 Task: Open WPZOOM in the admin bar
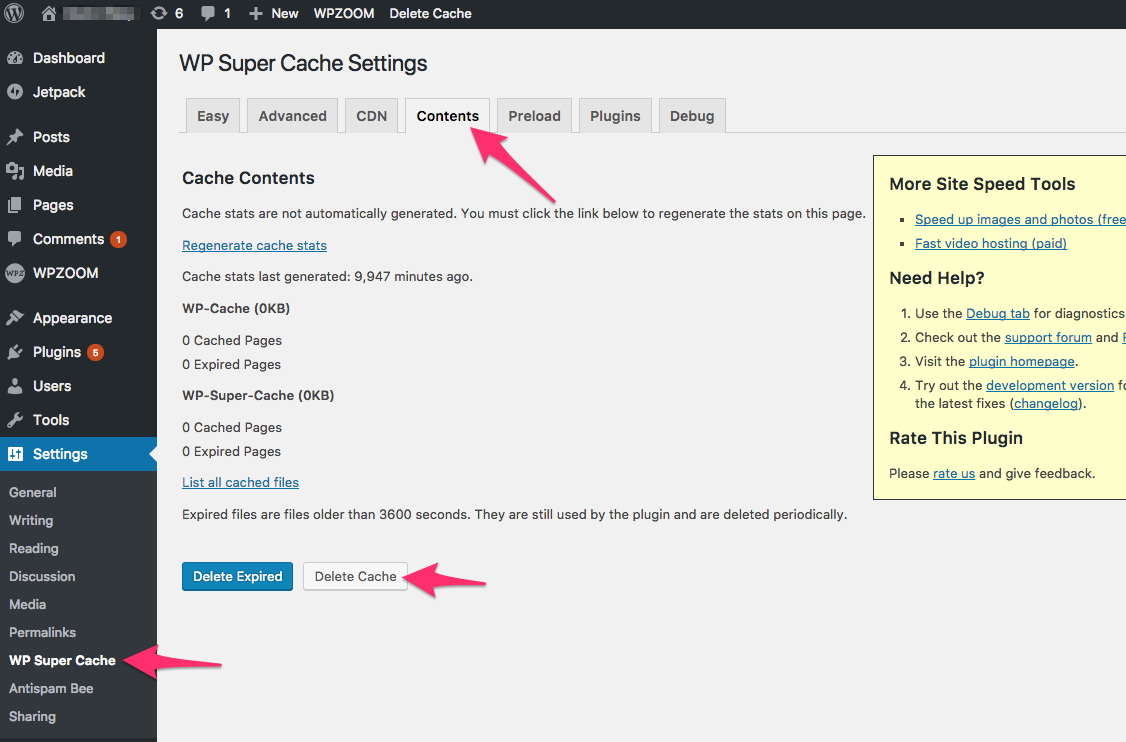click(344, 14)
